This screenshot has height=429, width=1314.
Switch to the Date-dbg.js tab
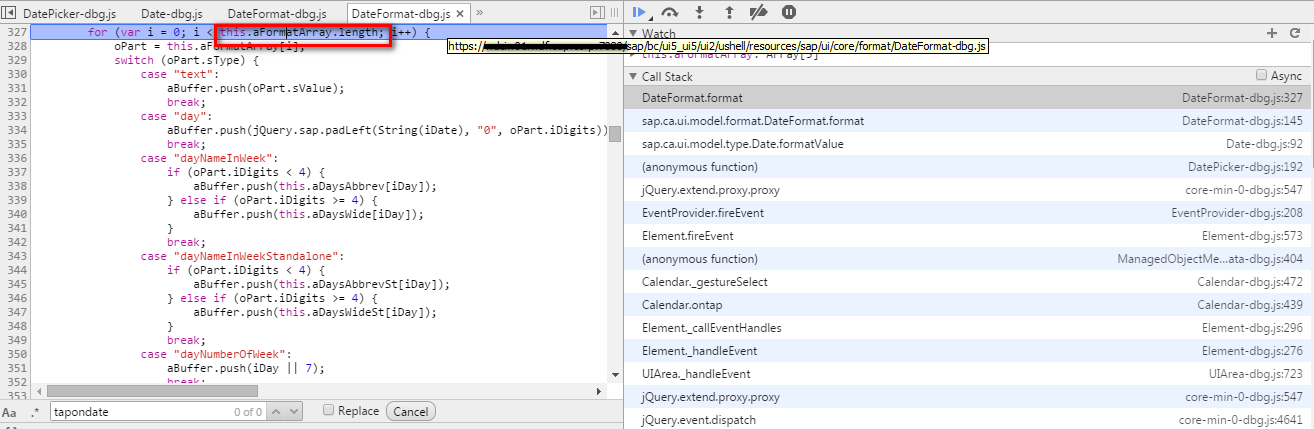point(172,14)
